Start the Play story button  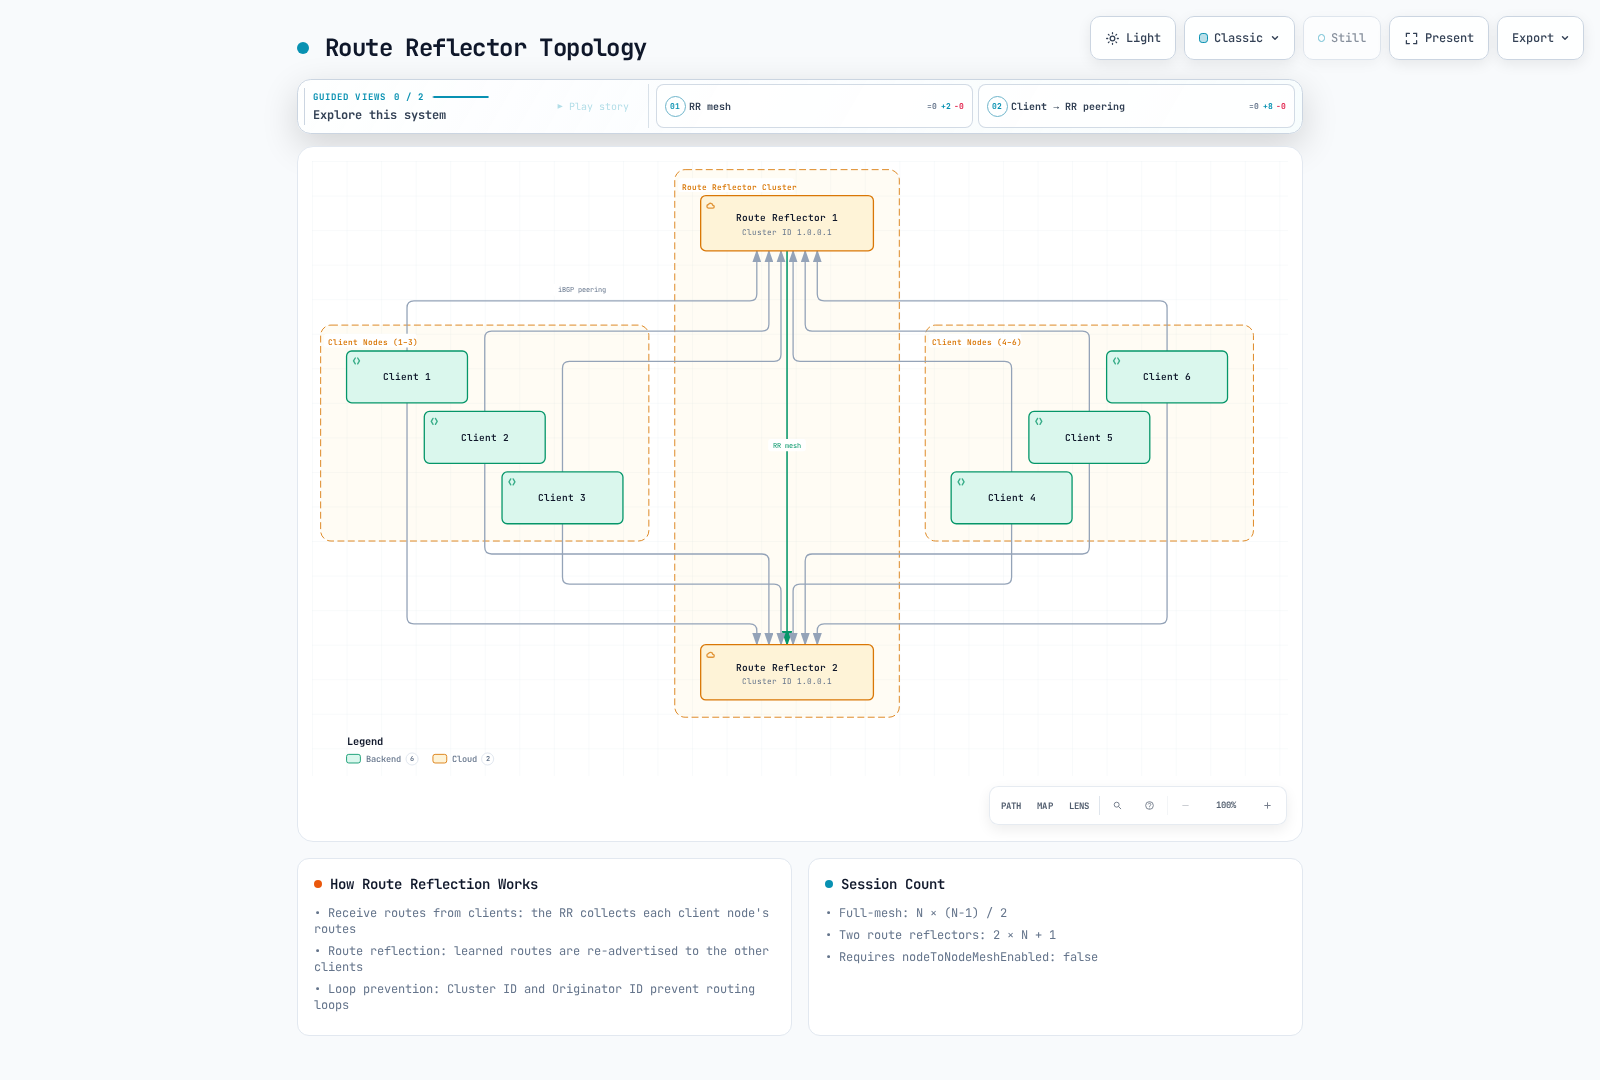593,106
